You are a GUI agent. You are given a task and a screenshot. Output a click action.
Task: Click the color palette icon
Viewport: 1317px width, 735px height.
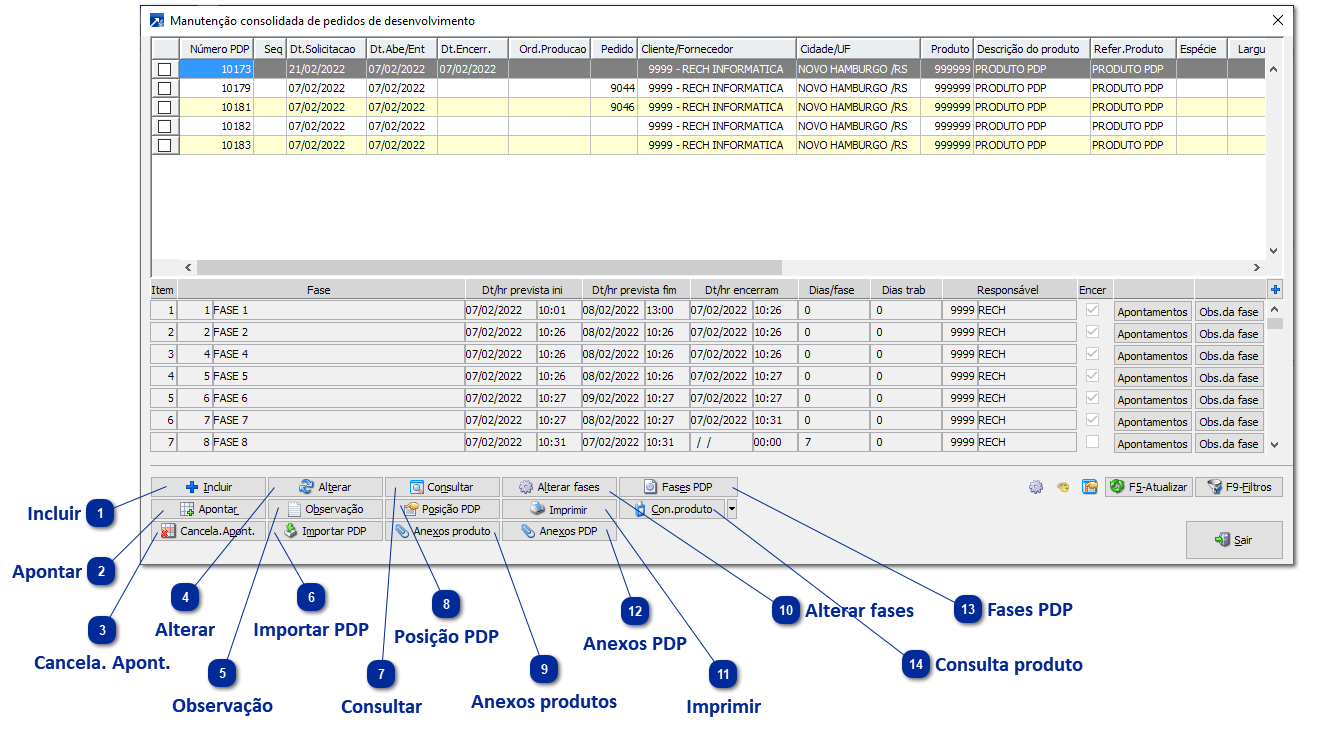(1063, 487)
